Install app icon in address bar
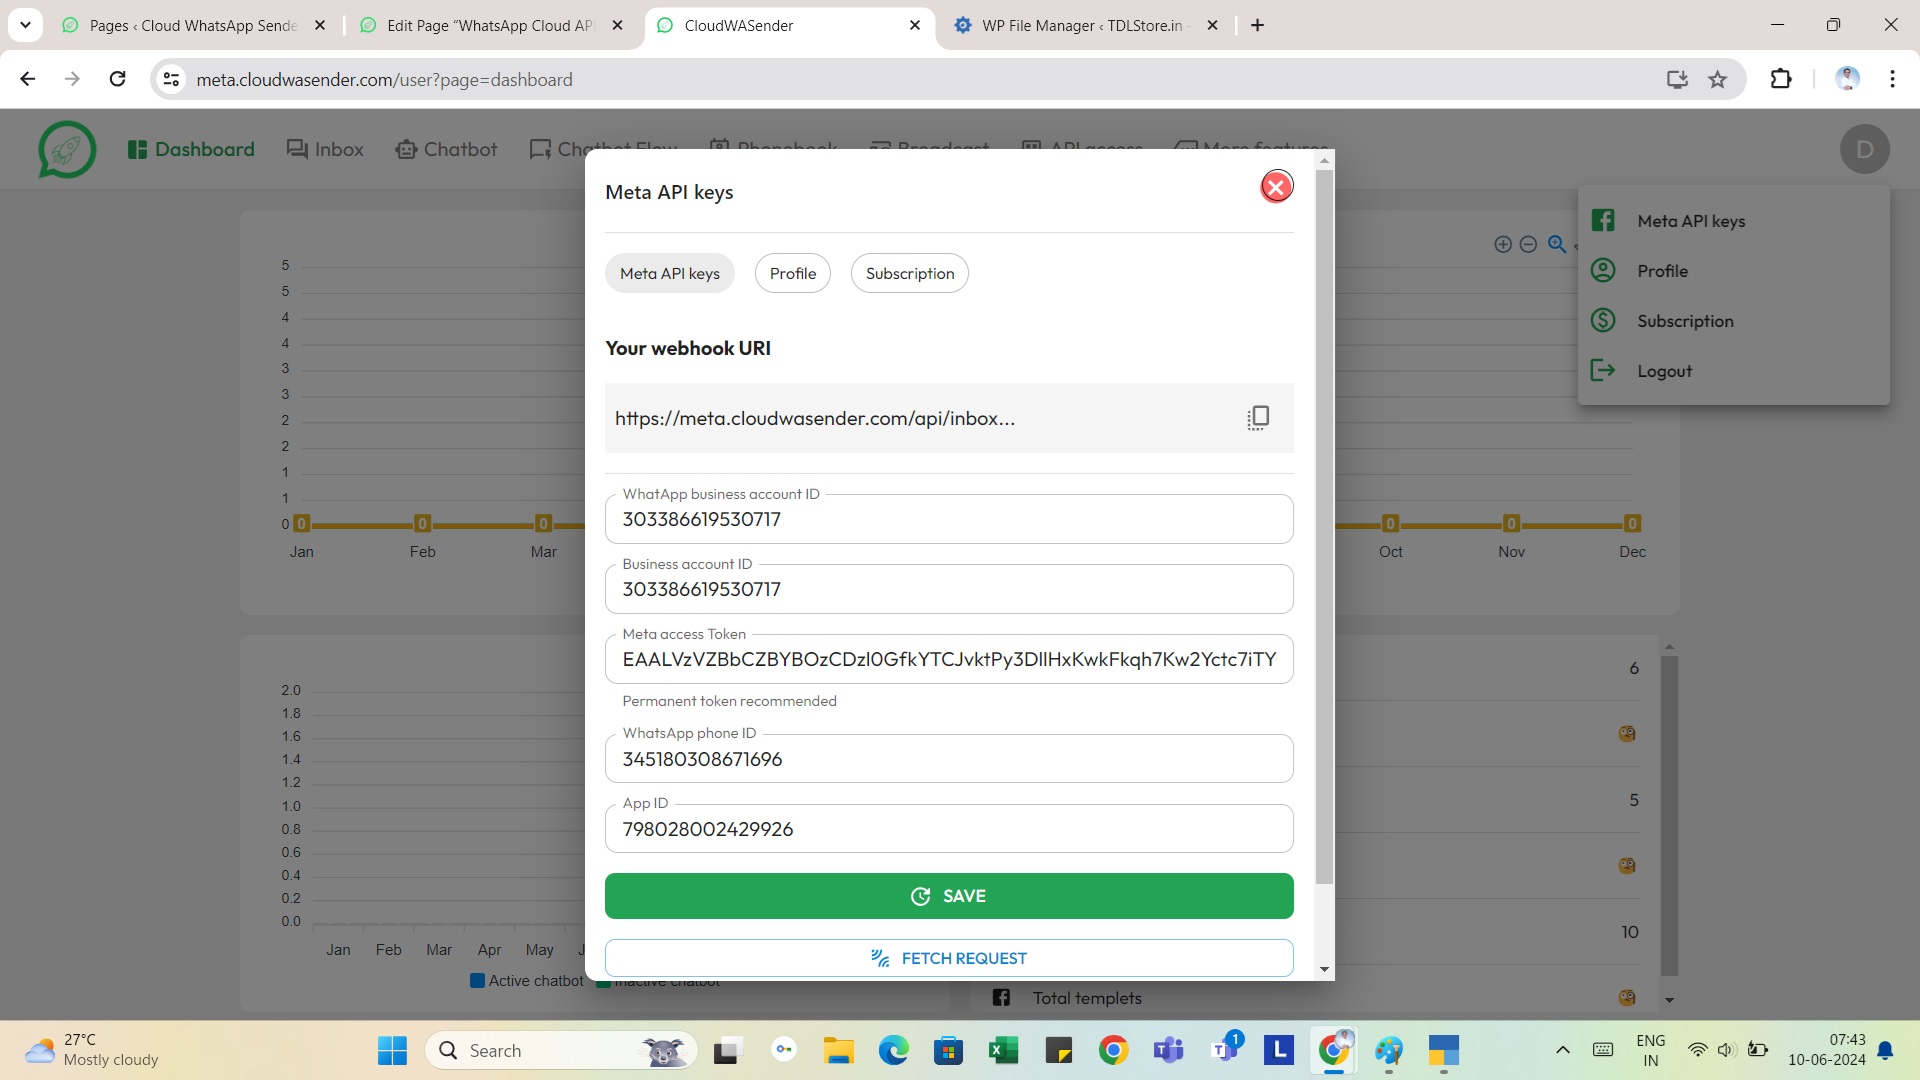This screenshot has width=1920, height=1080. coord(1677,79)
